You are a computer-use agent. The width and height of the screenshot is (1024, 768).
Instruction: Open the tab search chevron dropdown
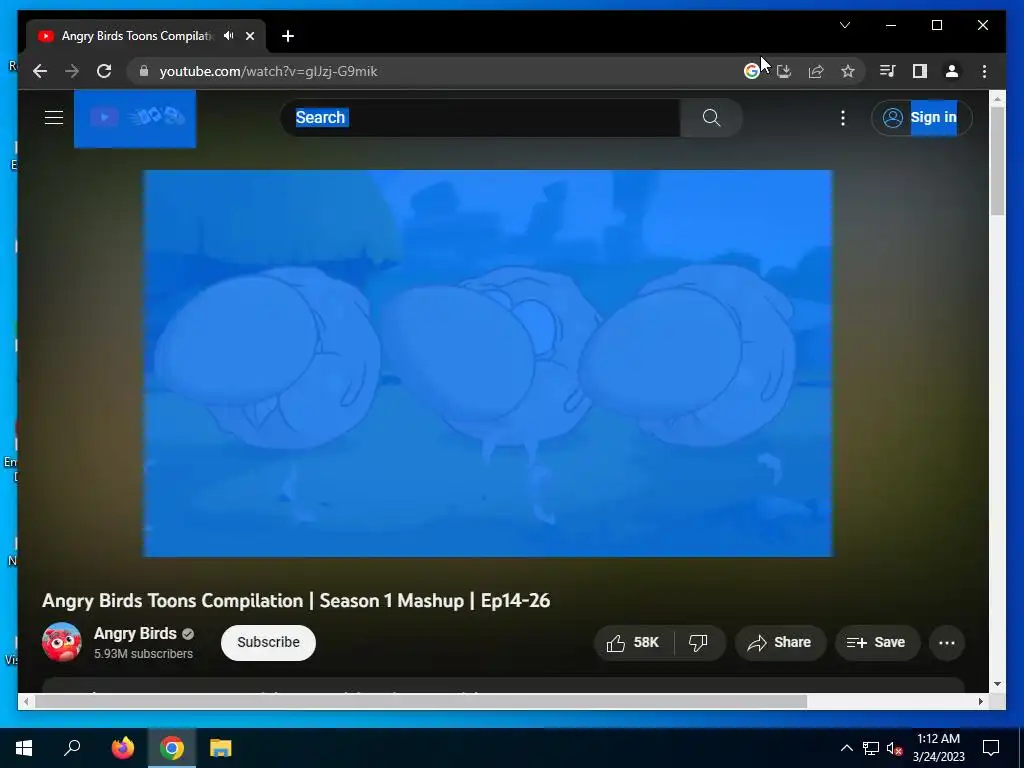tap(844, 25)
